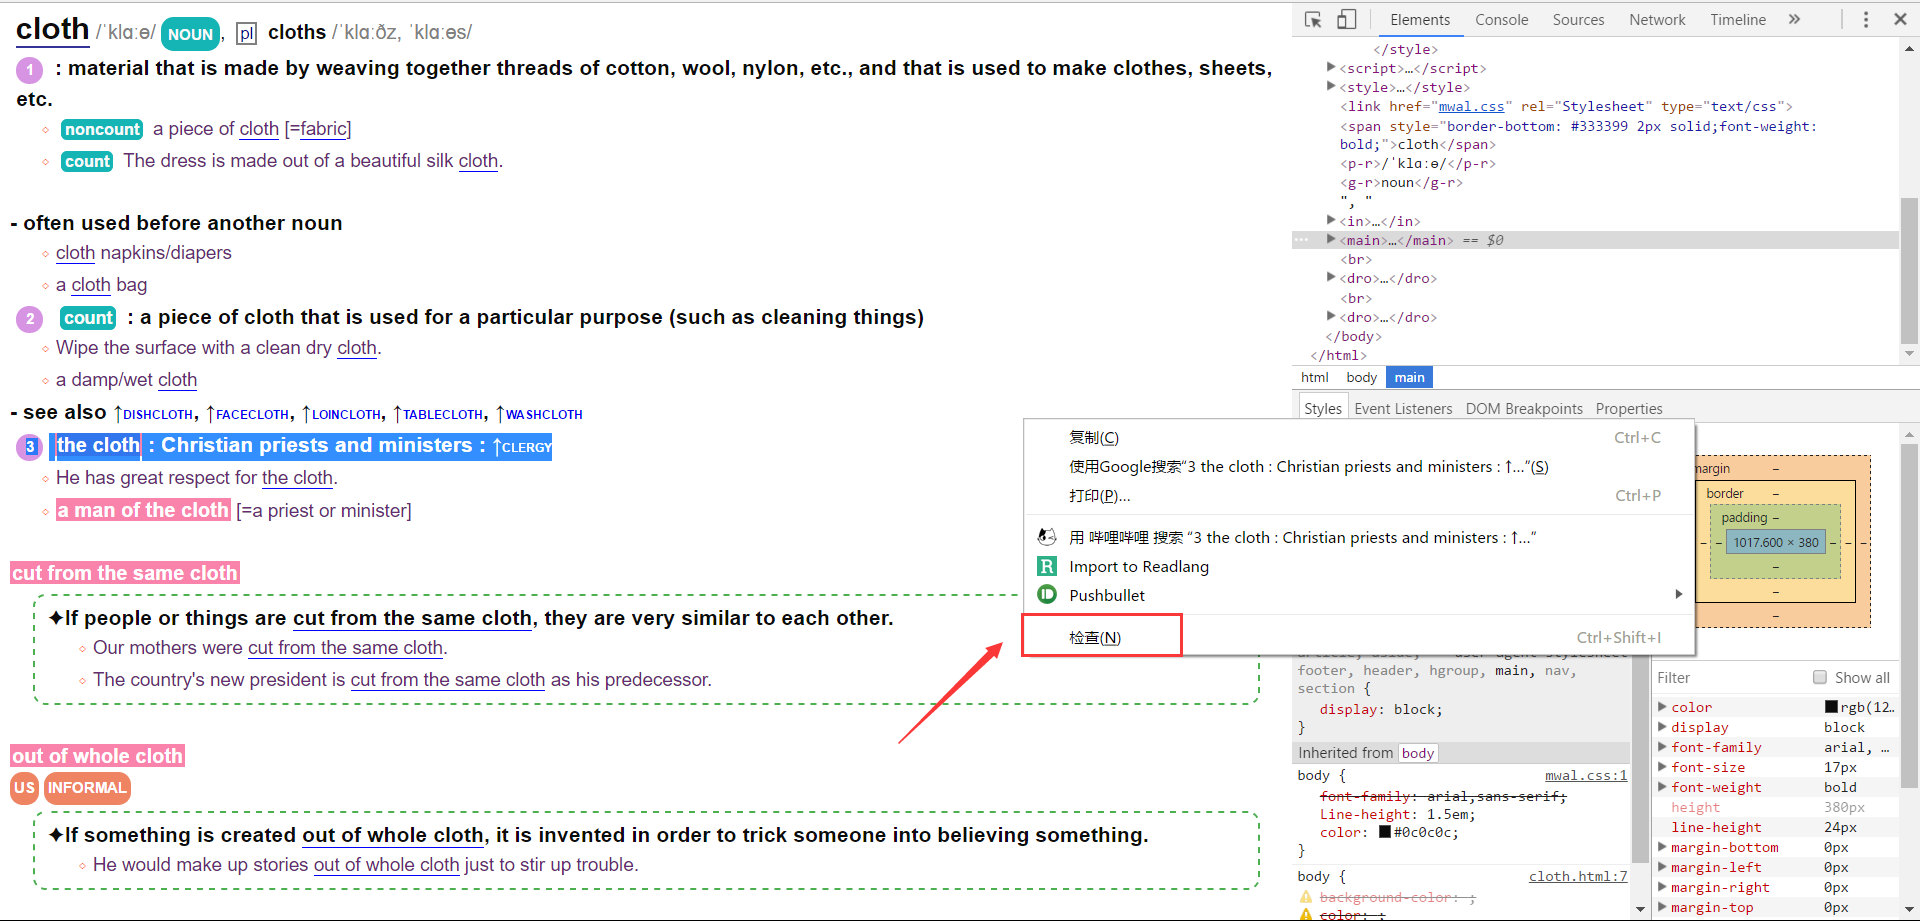The width and height of the screenshot is (1920, 921).
Task: Switch to the Sources tab
Action: tap(1578, 20)
